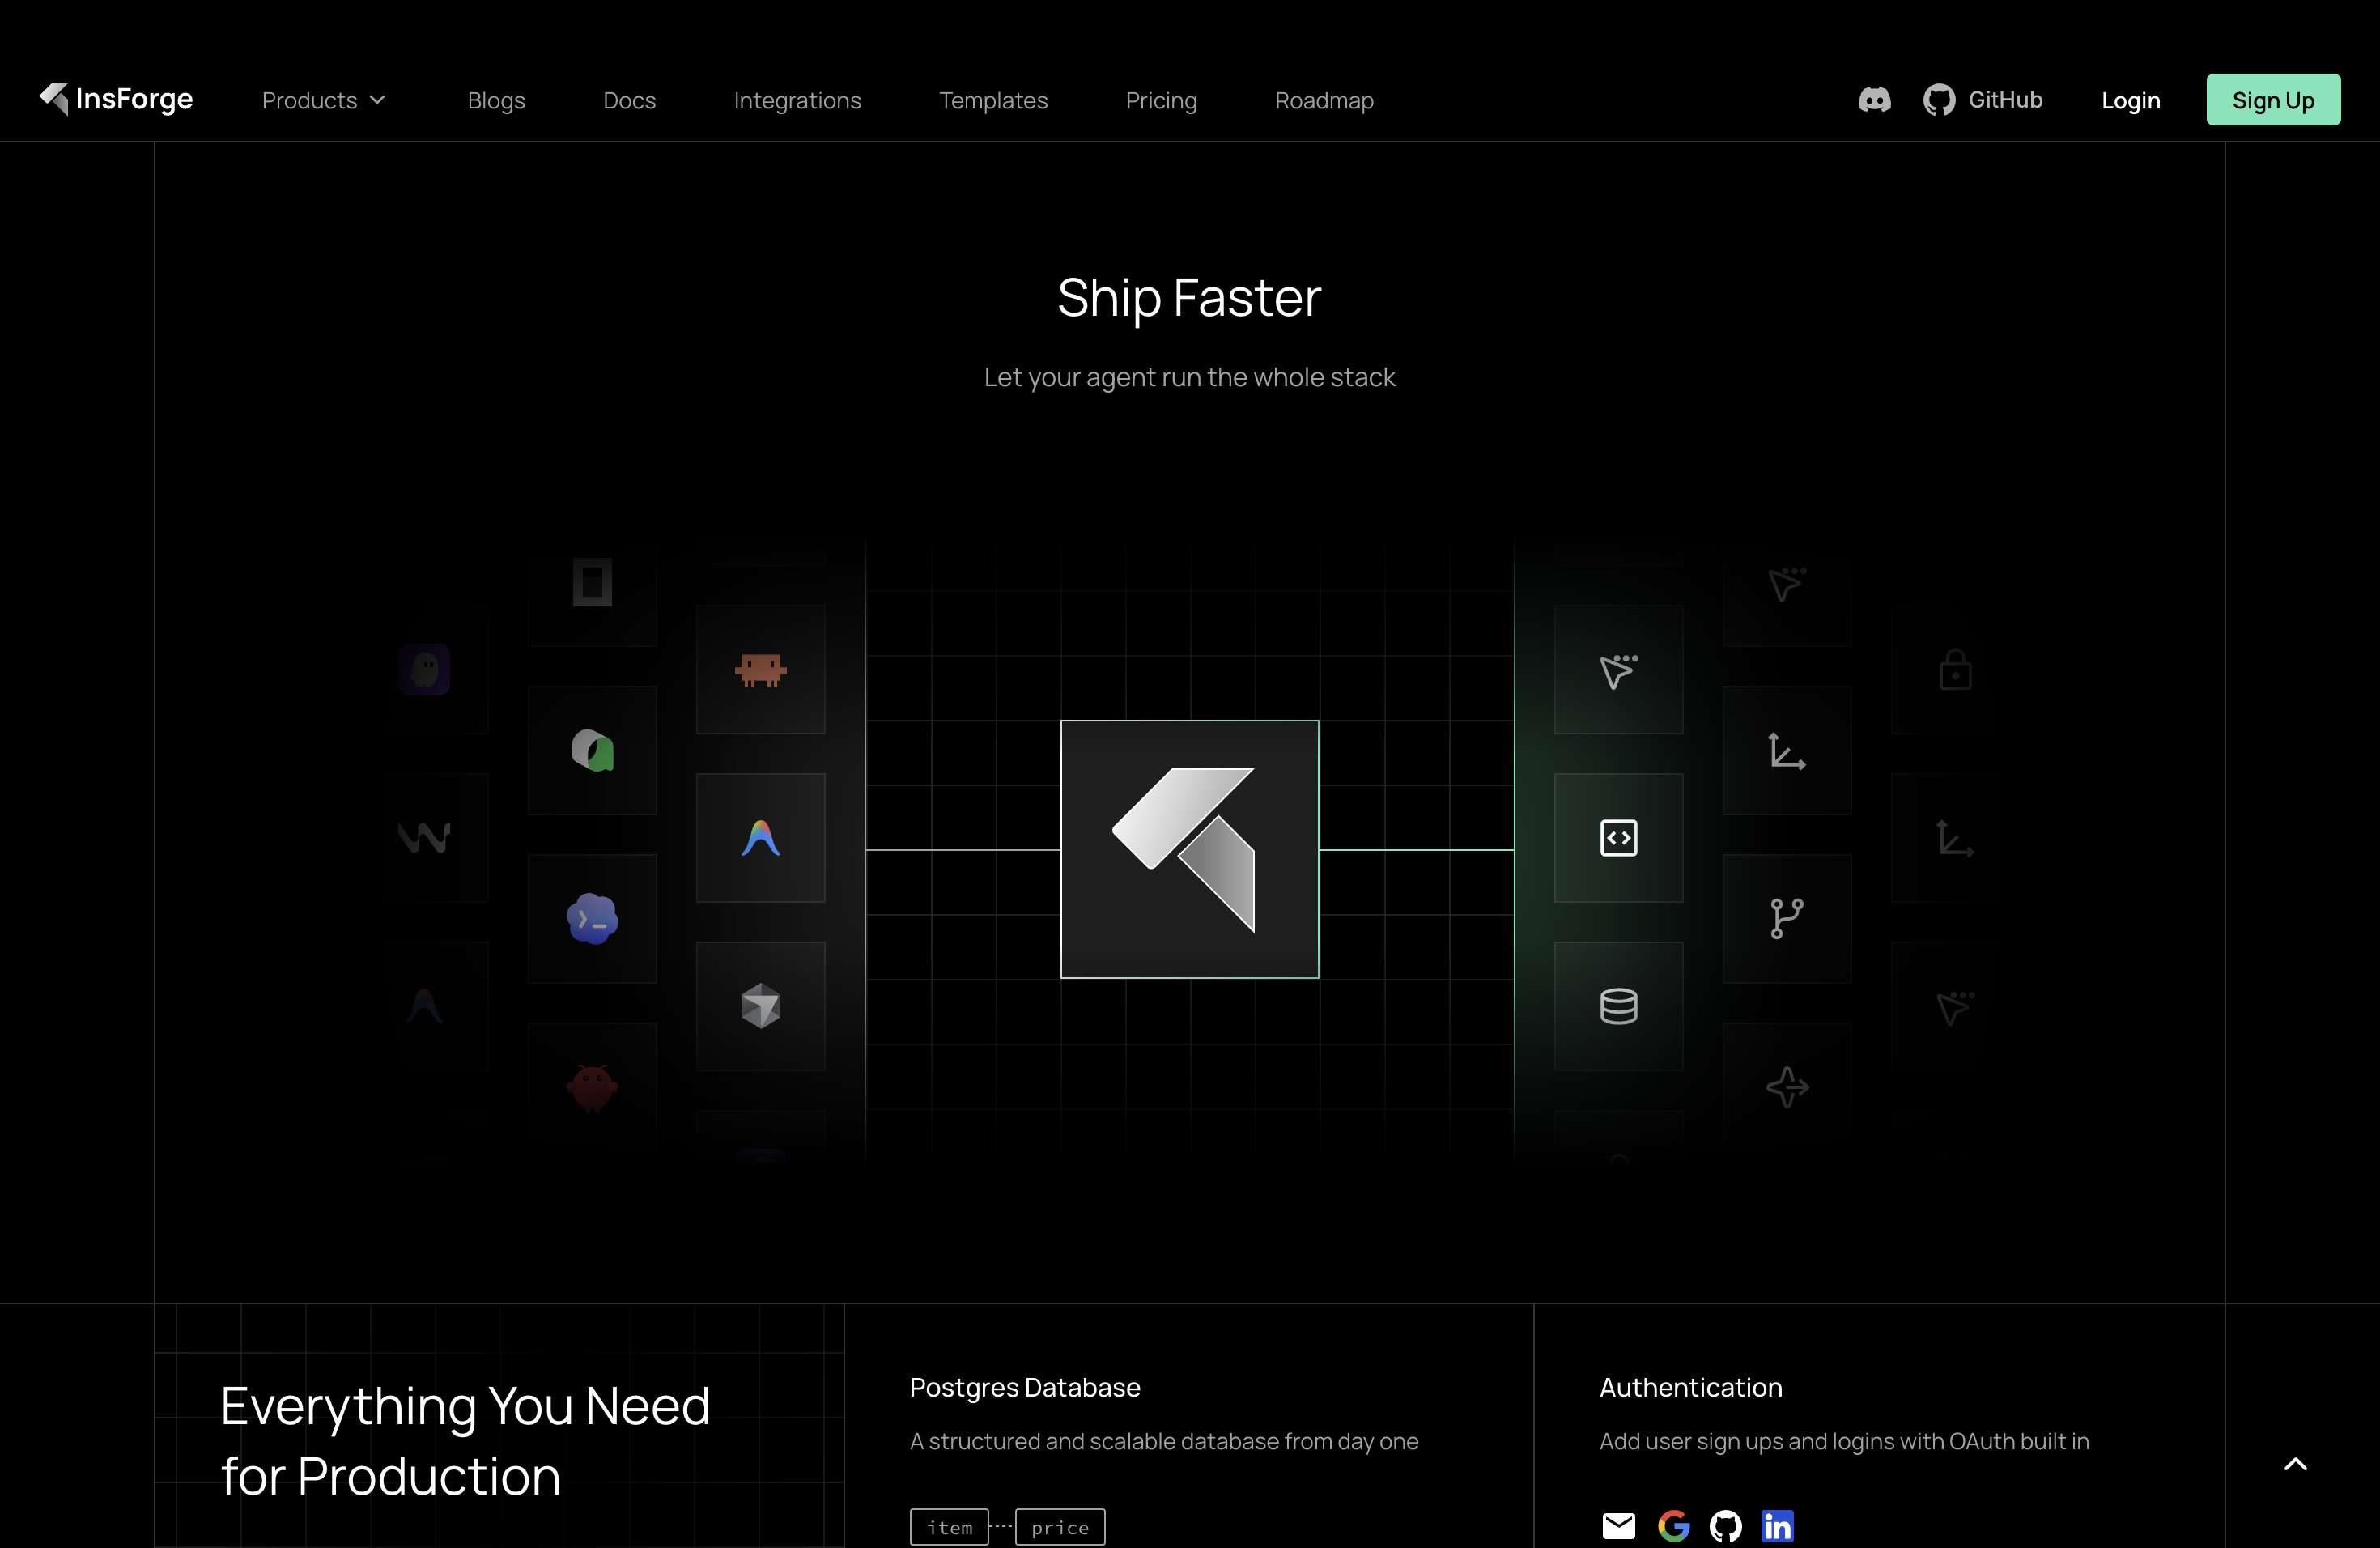Click the InsForge logo
This screenshot has width=2380, height=1548.
tap(116, 99)
